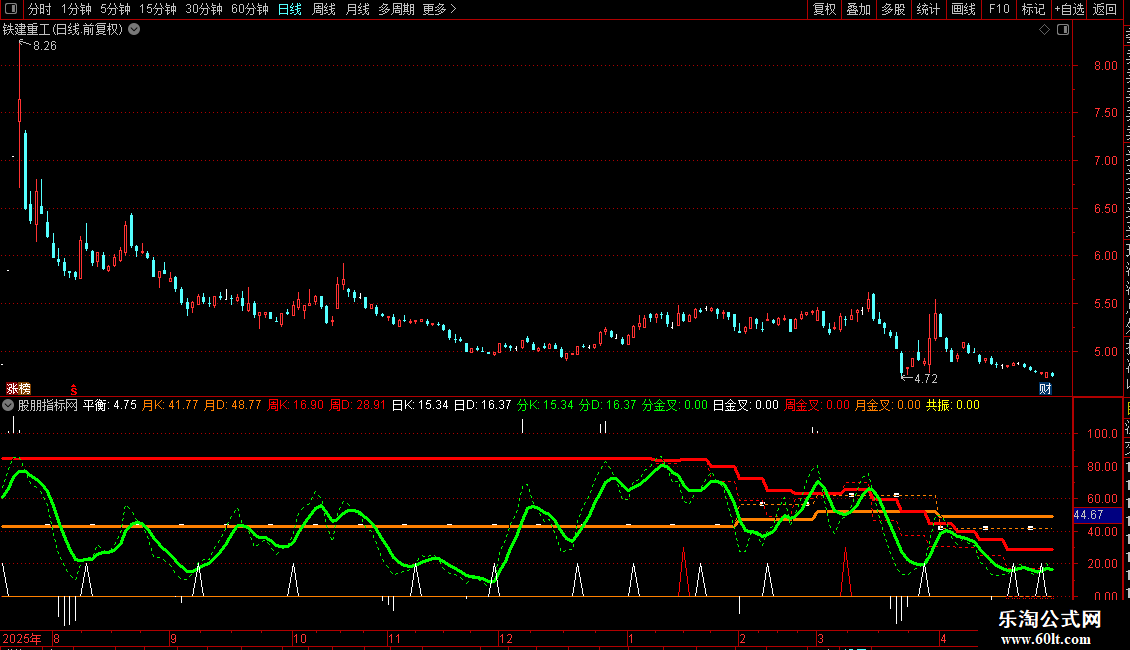Open the 多股 multi-stock view
Image resolution: width=1130 pixels, height=650 pixels.
coord(894,9)
